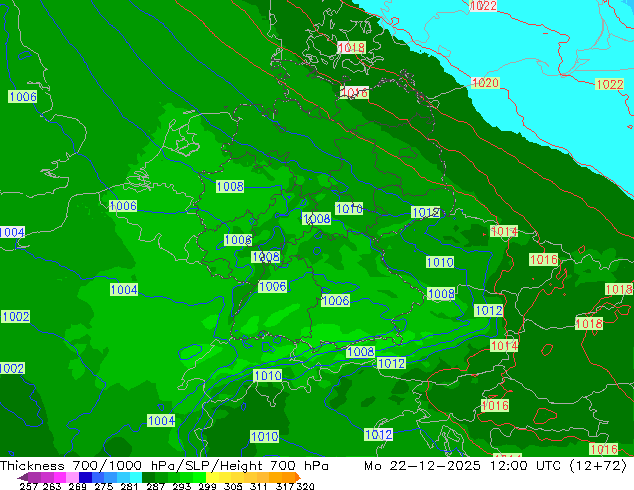Click the orange arrow end of the color scale
The height and width of the screenshot is (490, 634).
point(298,477)
